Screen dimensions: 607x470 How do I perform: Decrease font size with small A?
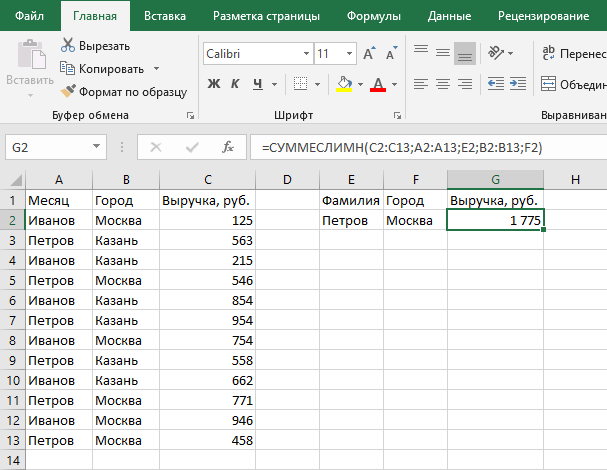coord(391,53)
